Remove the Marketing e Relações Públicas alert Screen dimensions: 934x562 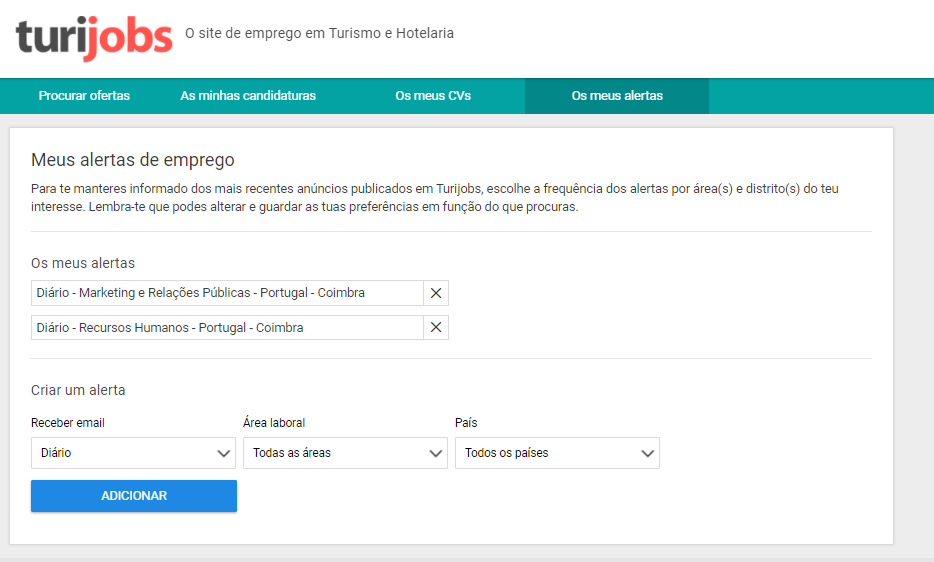point(436,293)
